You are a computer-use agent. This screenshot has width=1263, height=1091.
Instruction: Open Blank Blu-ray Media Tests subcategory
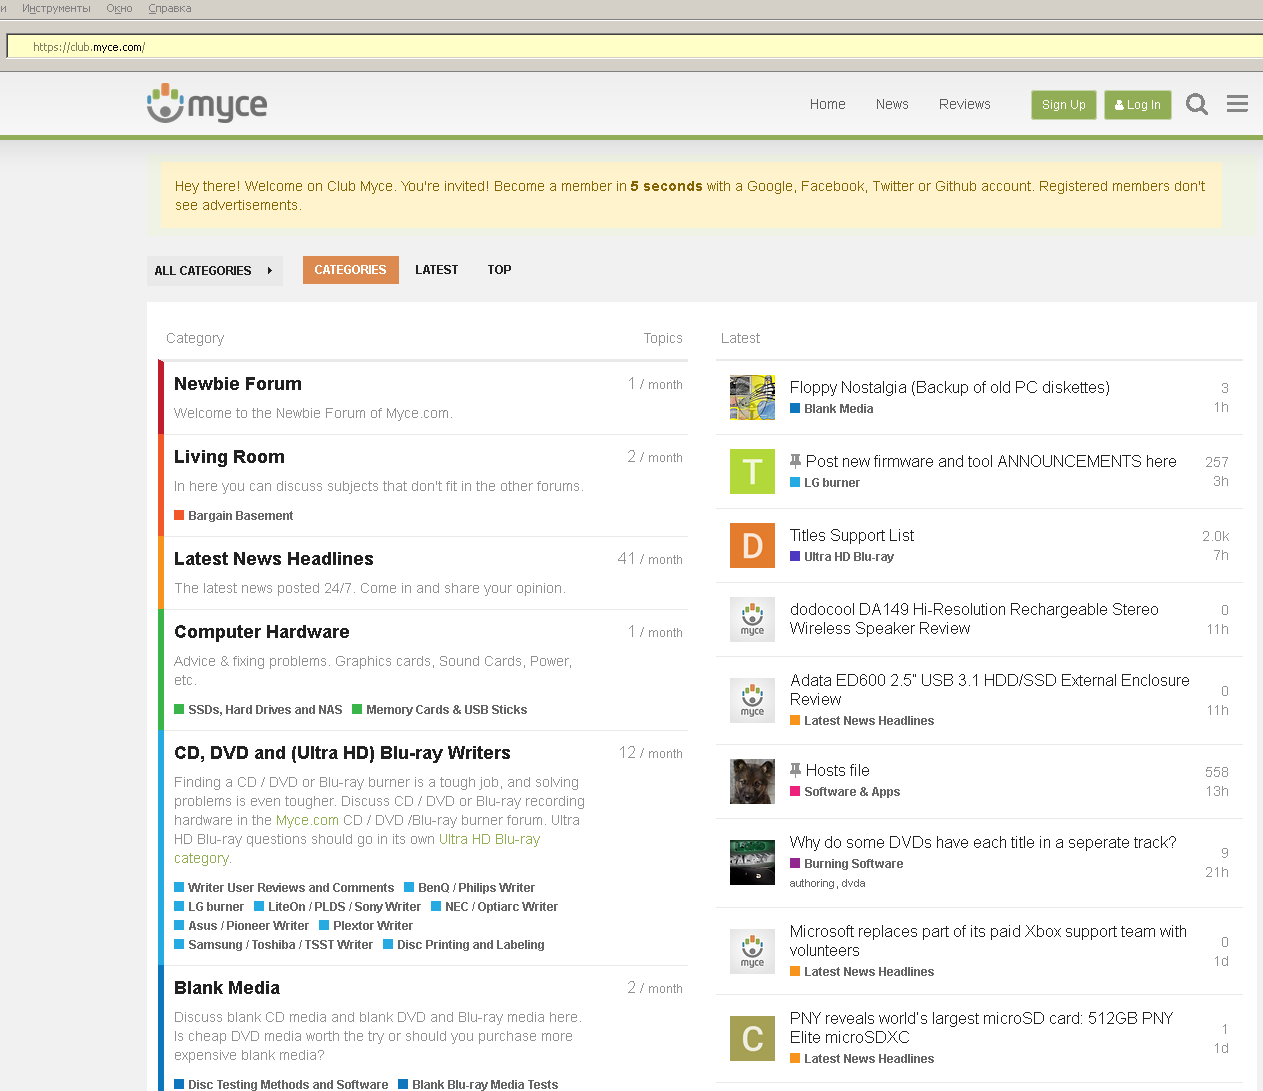(x=478, y=1084)
